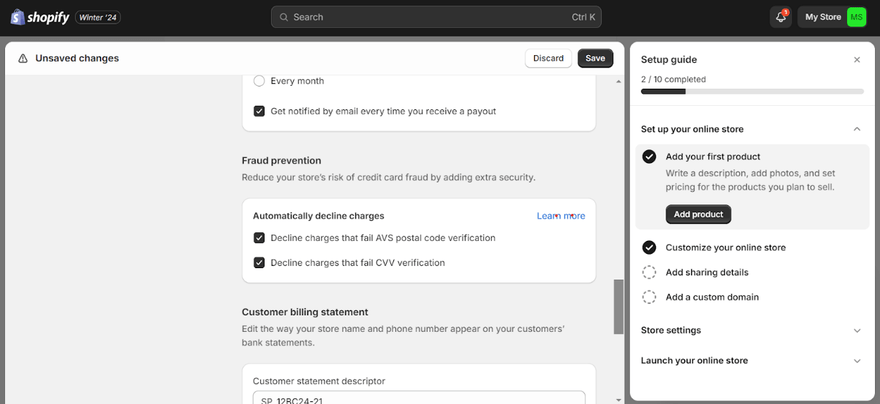Viewport: 880px width, 404px height.
Task: Open the My Store account menu
Action: click(x=833, y=17)
